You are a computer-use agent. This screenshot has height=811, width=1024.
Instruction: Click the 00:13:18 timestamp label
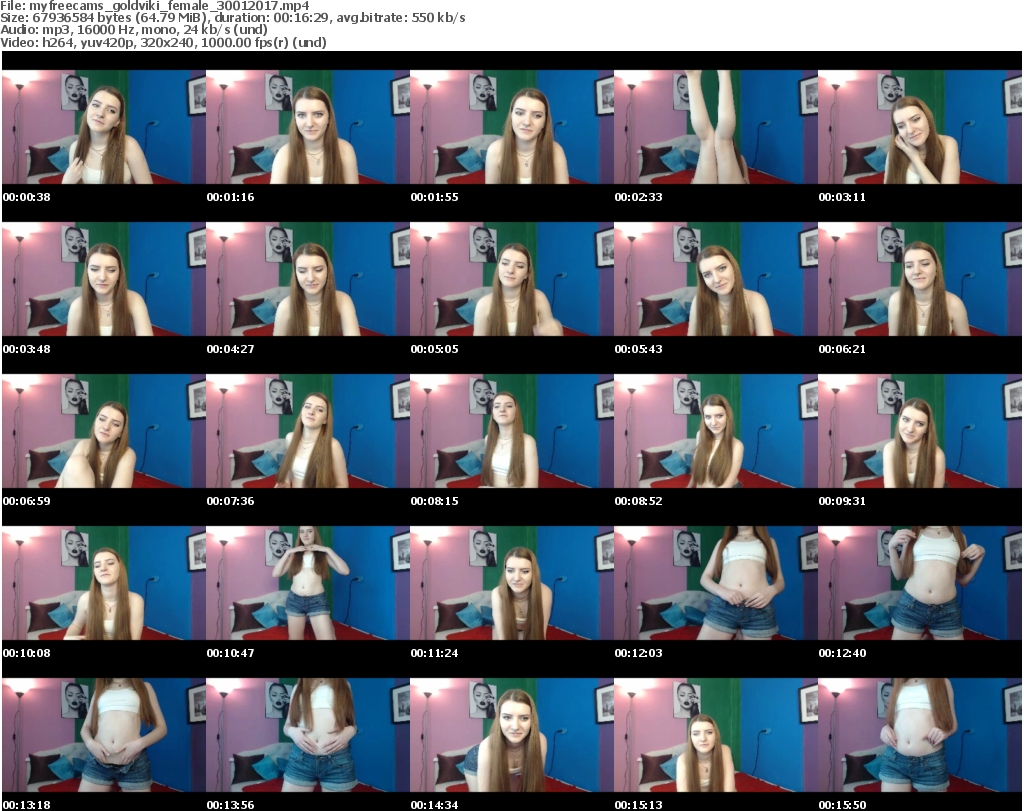point(27,805)
